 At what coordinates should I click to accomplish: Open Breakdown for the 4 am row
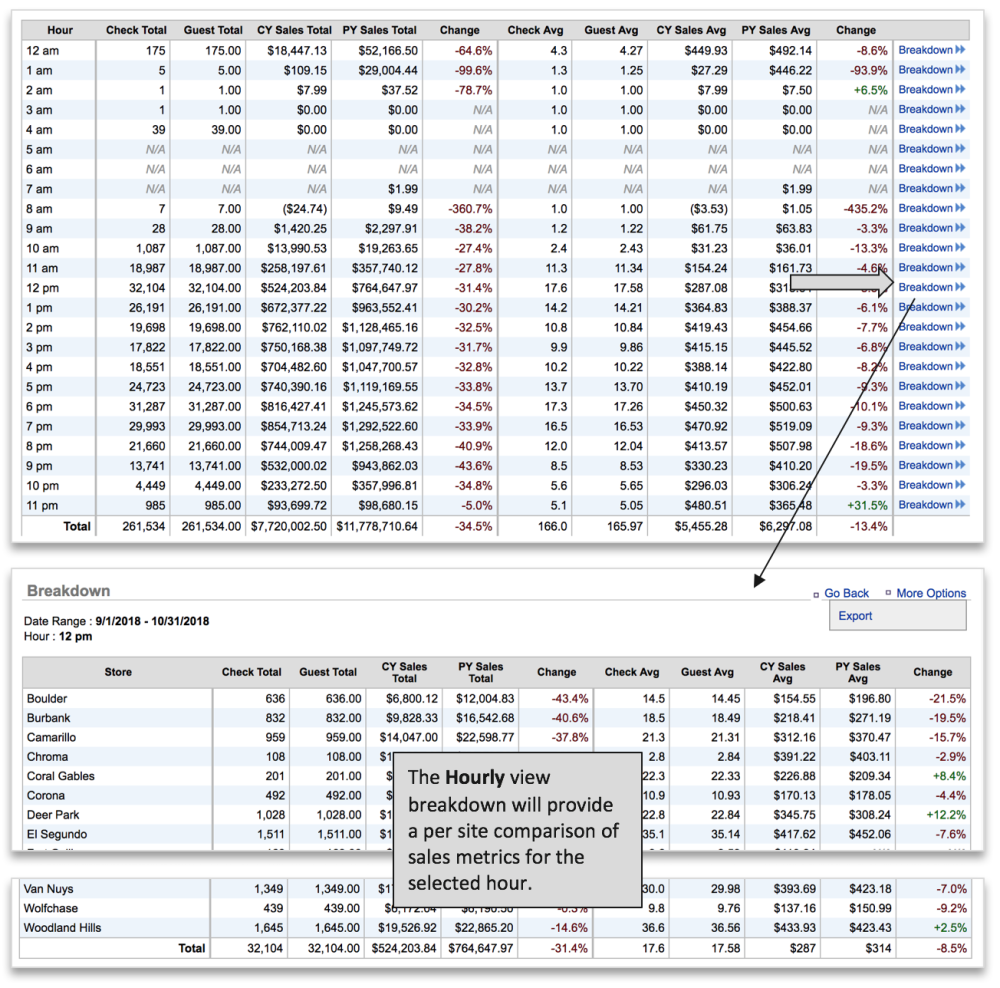(x=931, y=129)
